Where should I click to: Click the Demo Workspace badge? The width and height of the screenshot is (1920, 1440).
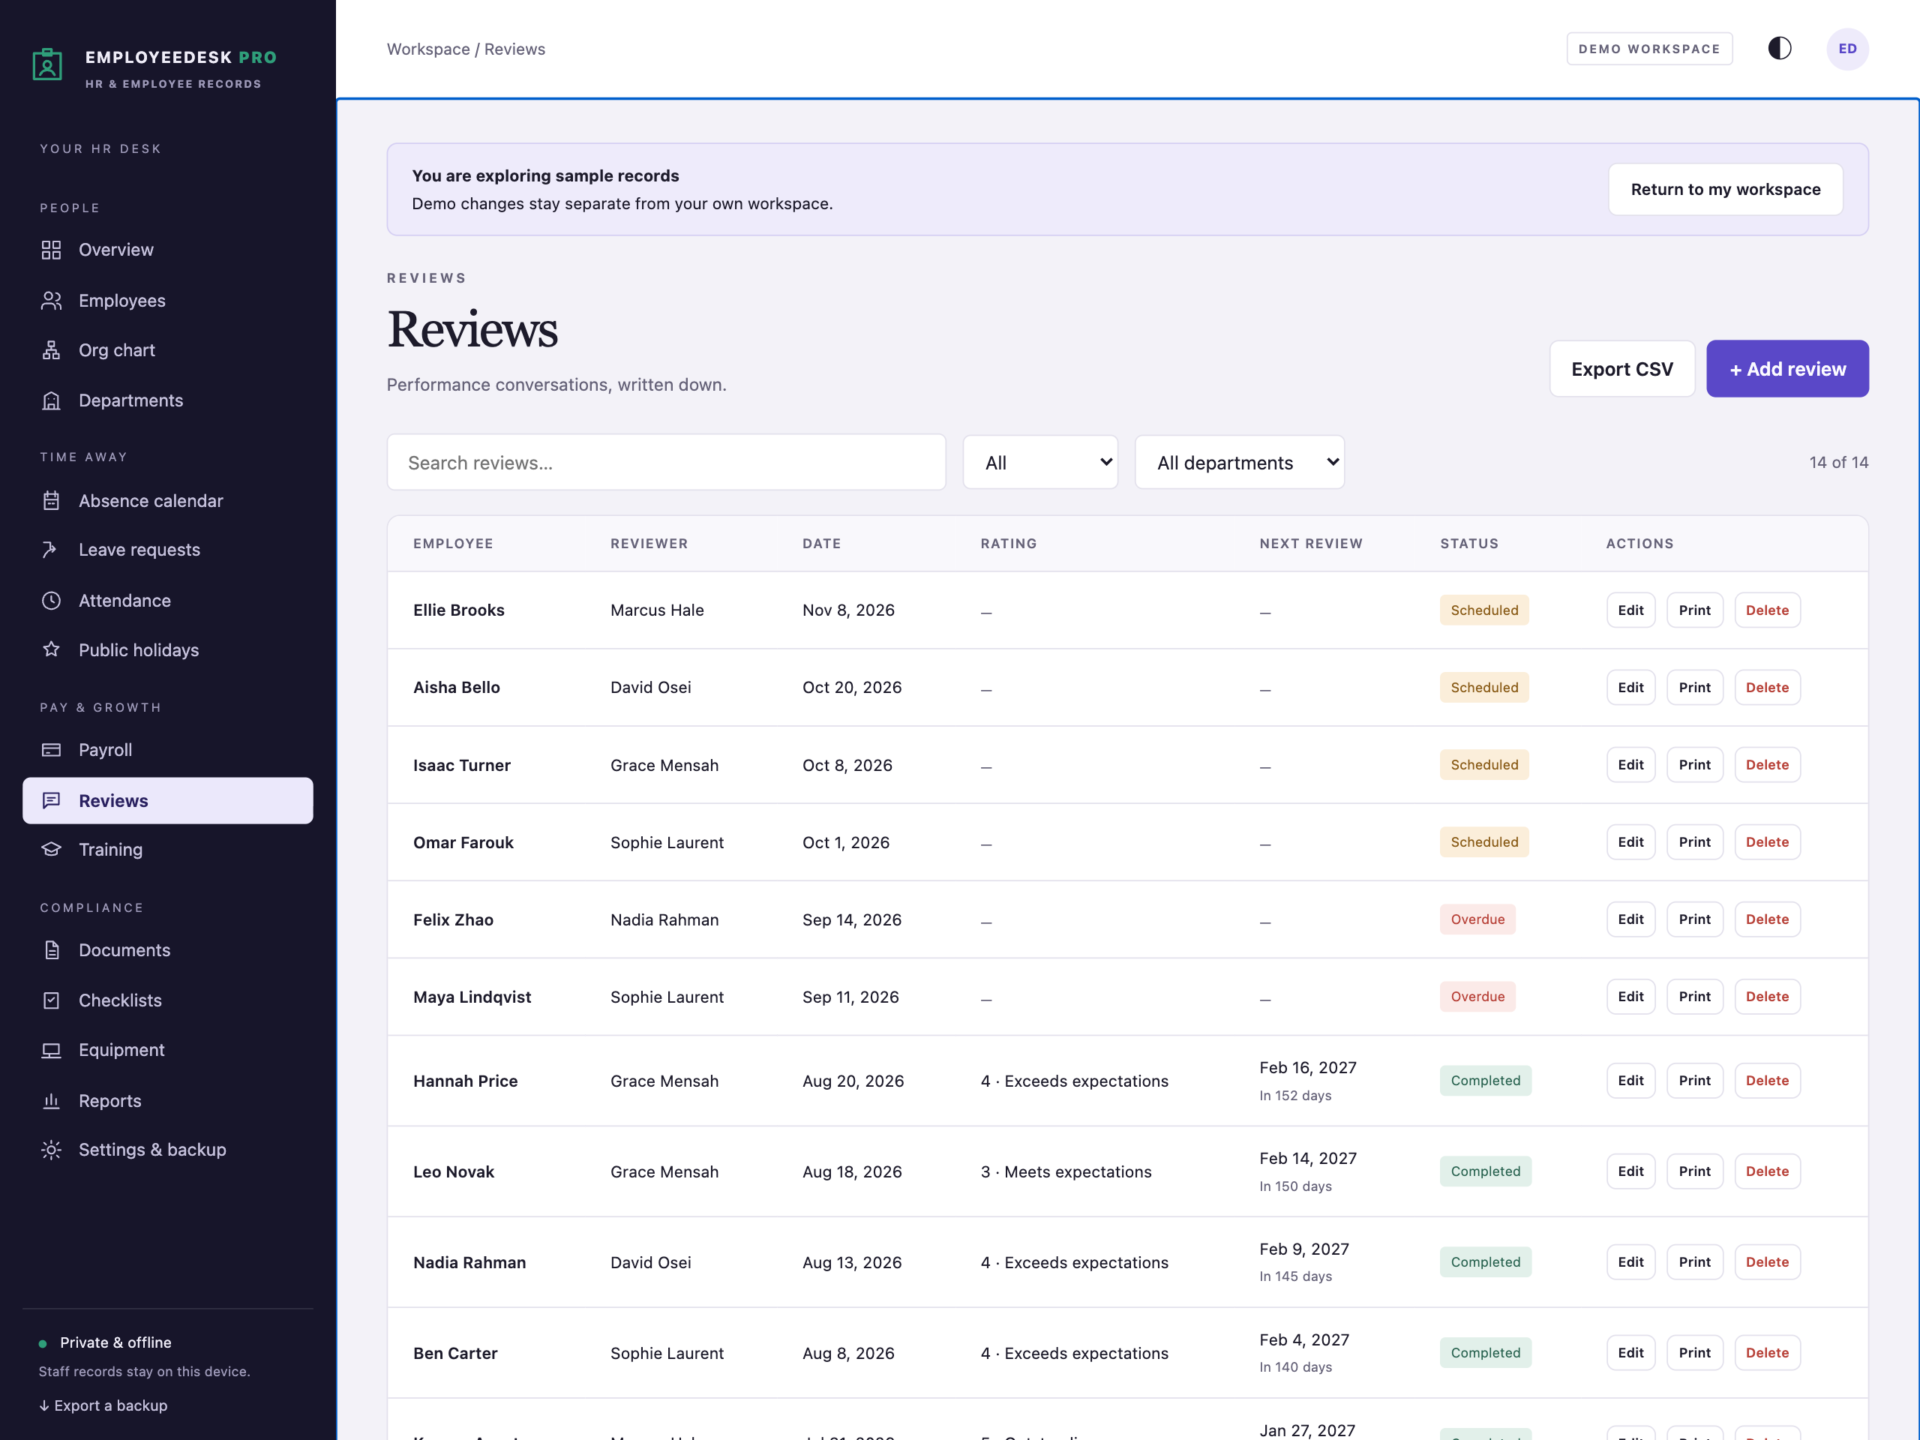click(x=1649, y=49)
